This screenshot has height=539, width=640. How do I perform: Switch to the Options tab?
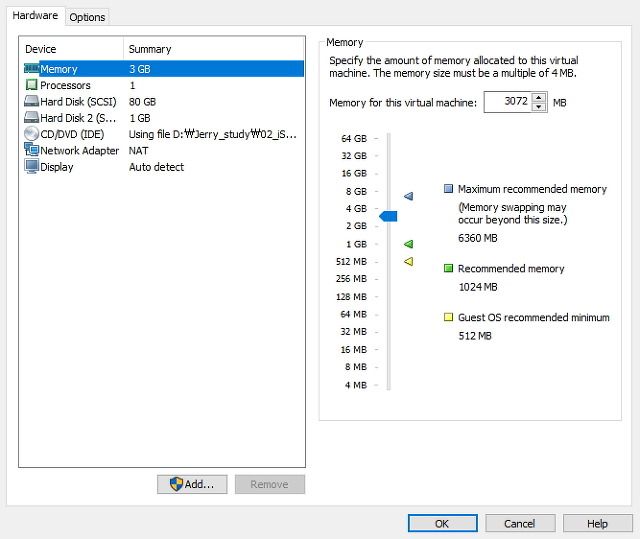(x=87, y=17)
